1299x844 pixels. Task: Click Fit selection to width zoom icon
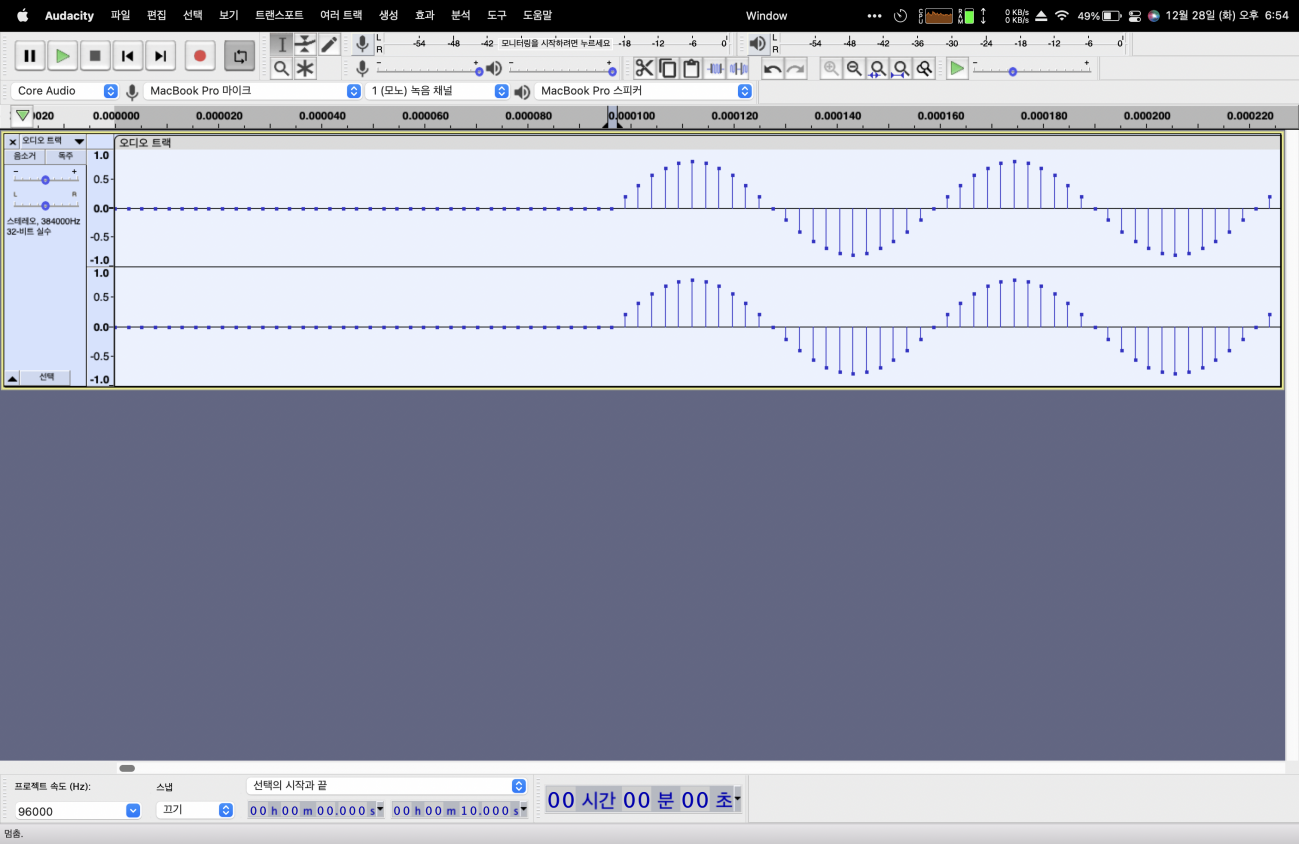point(877,68)
